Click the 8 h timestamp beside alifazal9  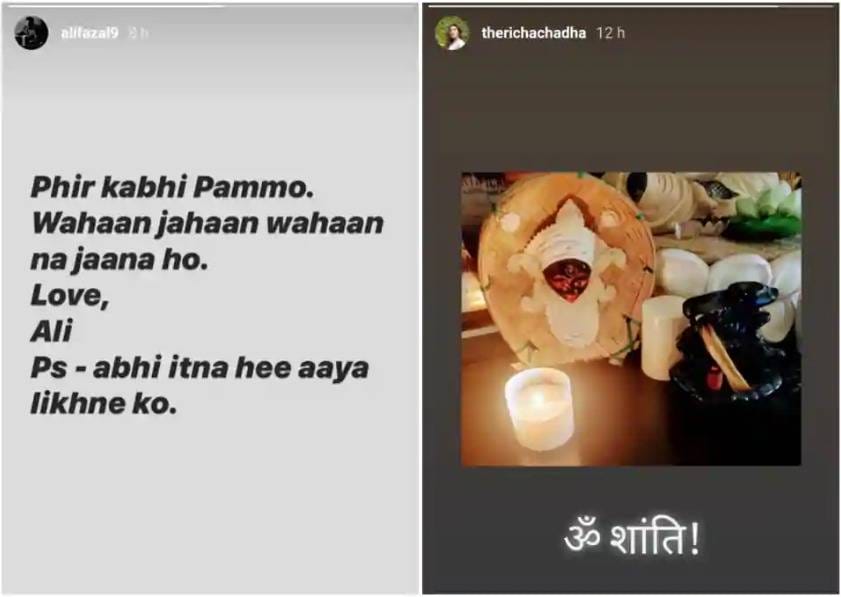[138, 33]
